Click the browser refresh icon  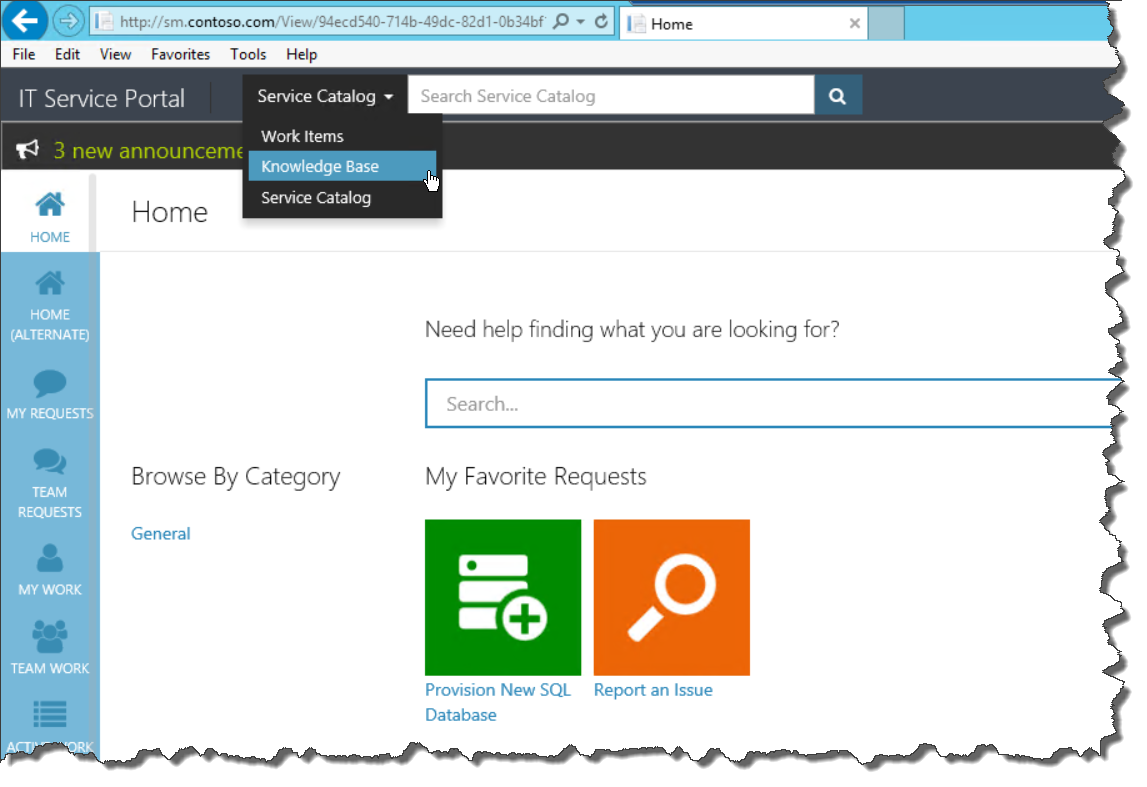pyautogui.click(x=601, y=21)
